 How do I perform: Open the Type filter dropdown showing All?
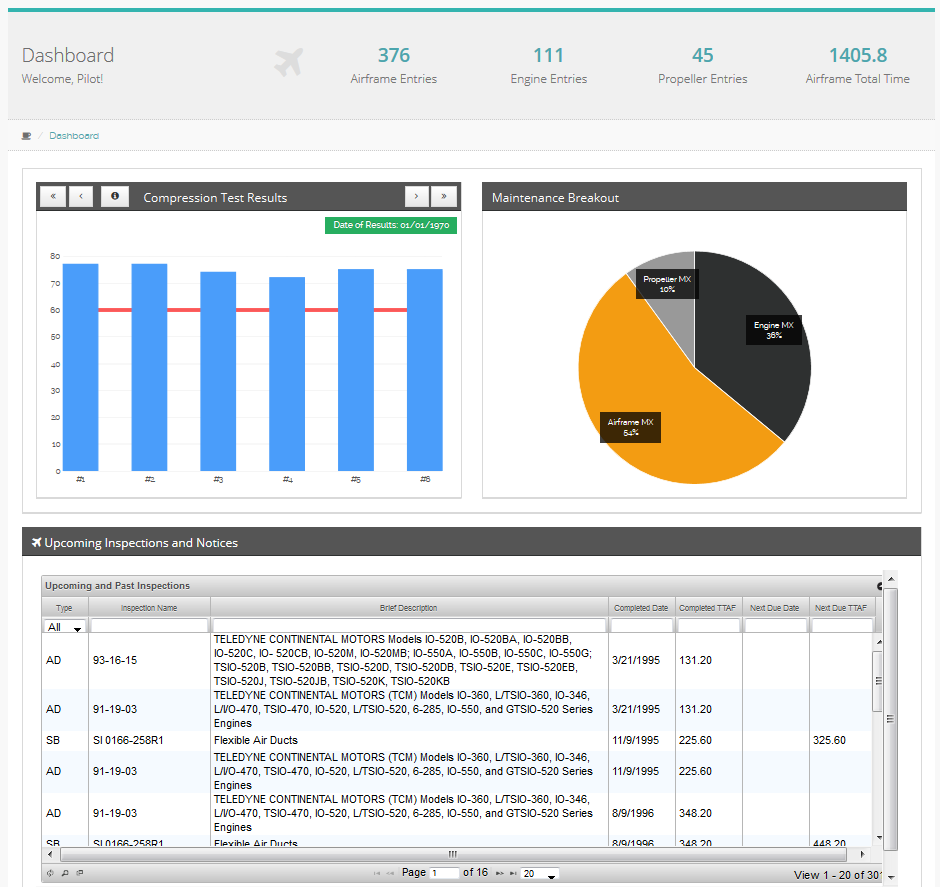click(x=65, y=627)
